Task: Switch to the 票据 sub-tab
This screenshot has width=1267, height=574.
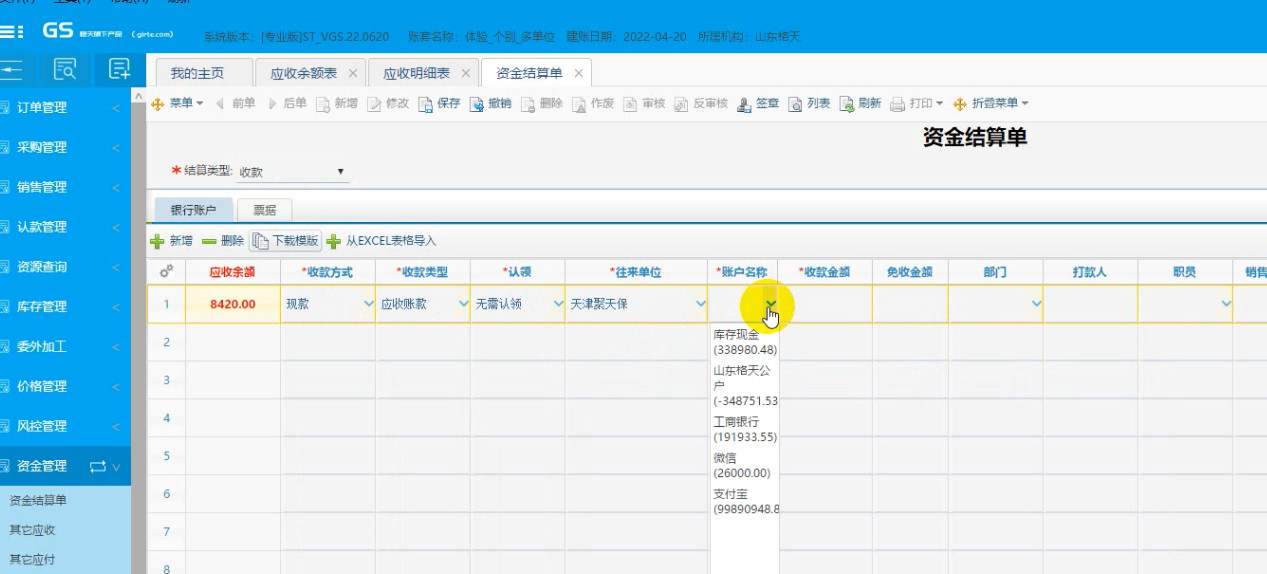Action: [x=265, y=210]
